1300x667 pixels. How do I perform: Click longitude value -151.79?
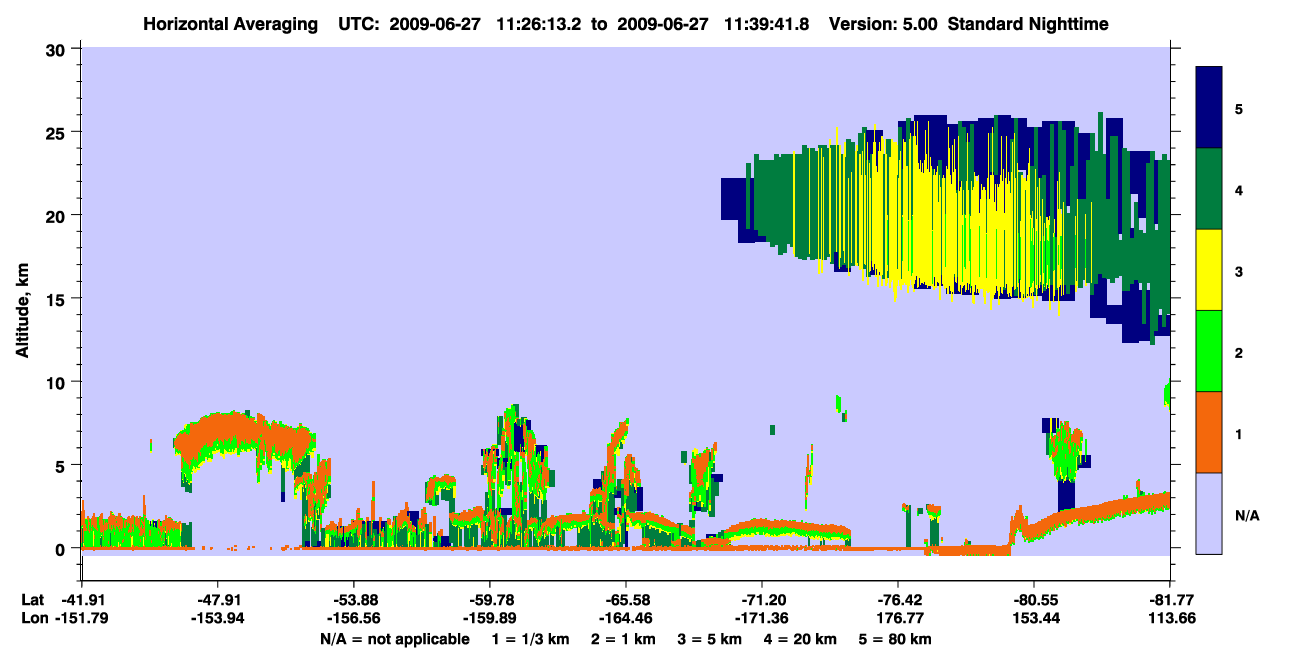pyautogui.click(x=81, y=618)
